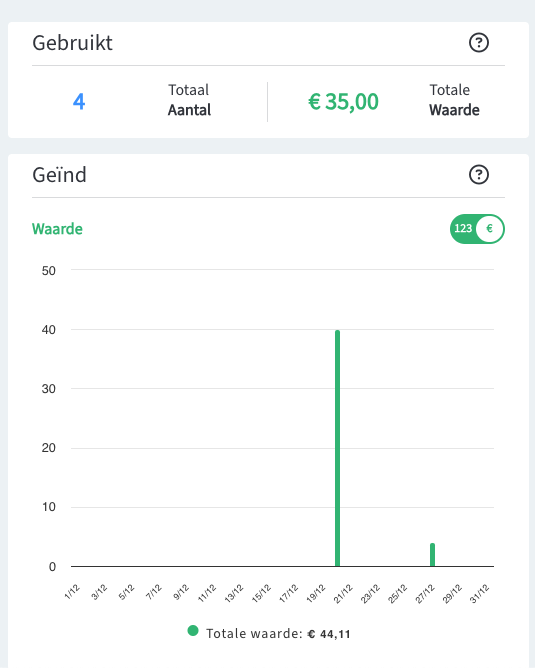Select the 123 count option on toggle

click(463, 229)
